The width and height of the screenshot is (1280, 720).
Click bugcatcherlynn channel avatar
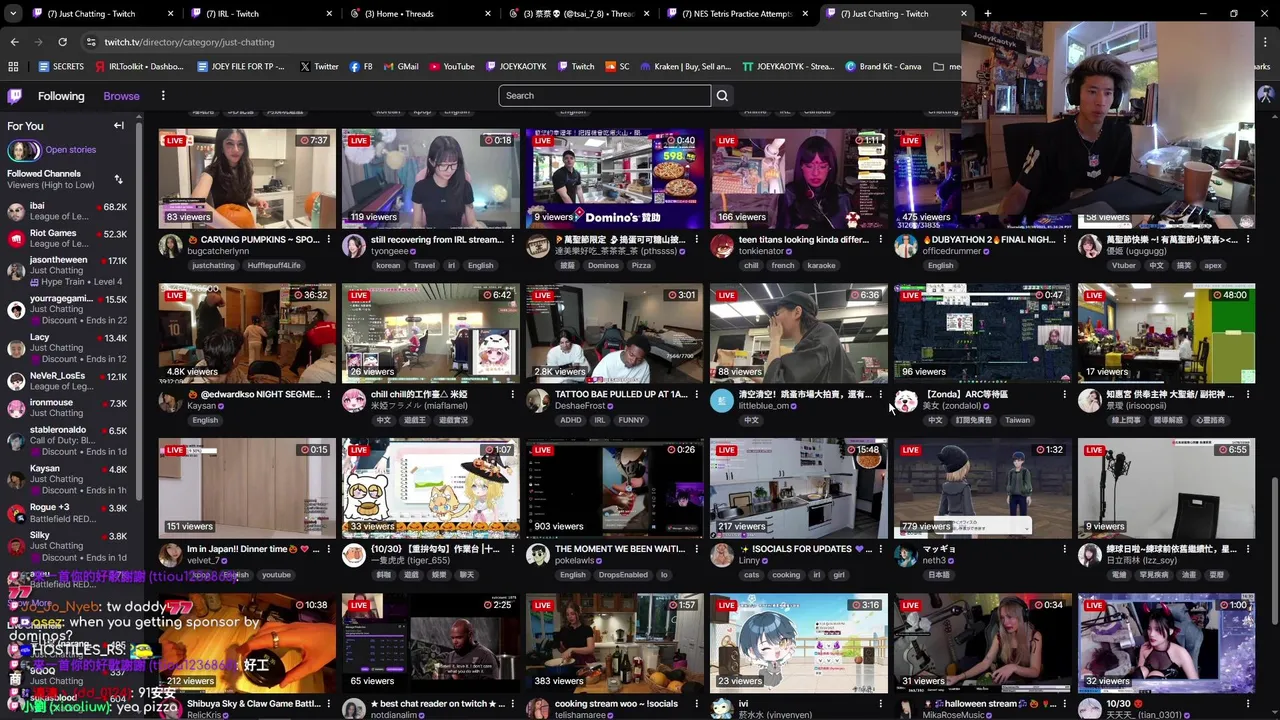click(170, 246)
